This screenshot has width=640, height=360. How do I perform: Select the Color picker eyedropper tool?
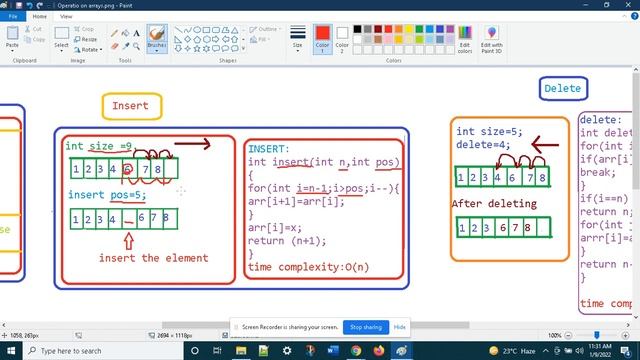[x=126, y=47]
